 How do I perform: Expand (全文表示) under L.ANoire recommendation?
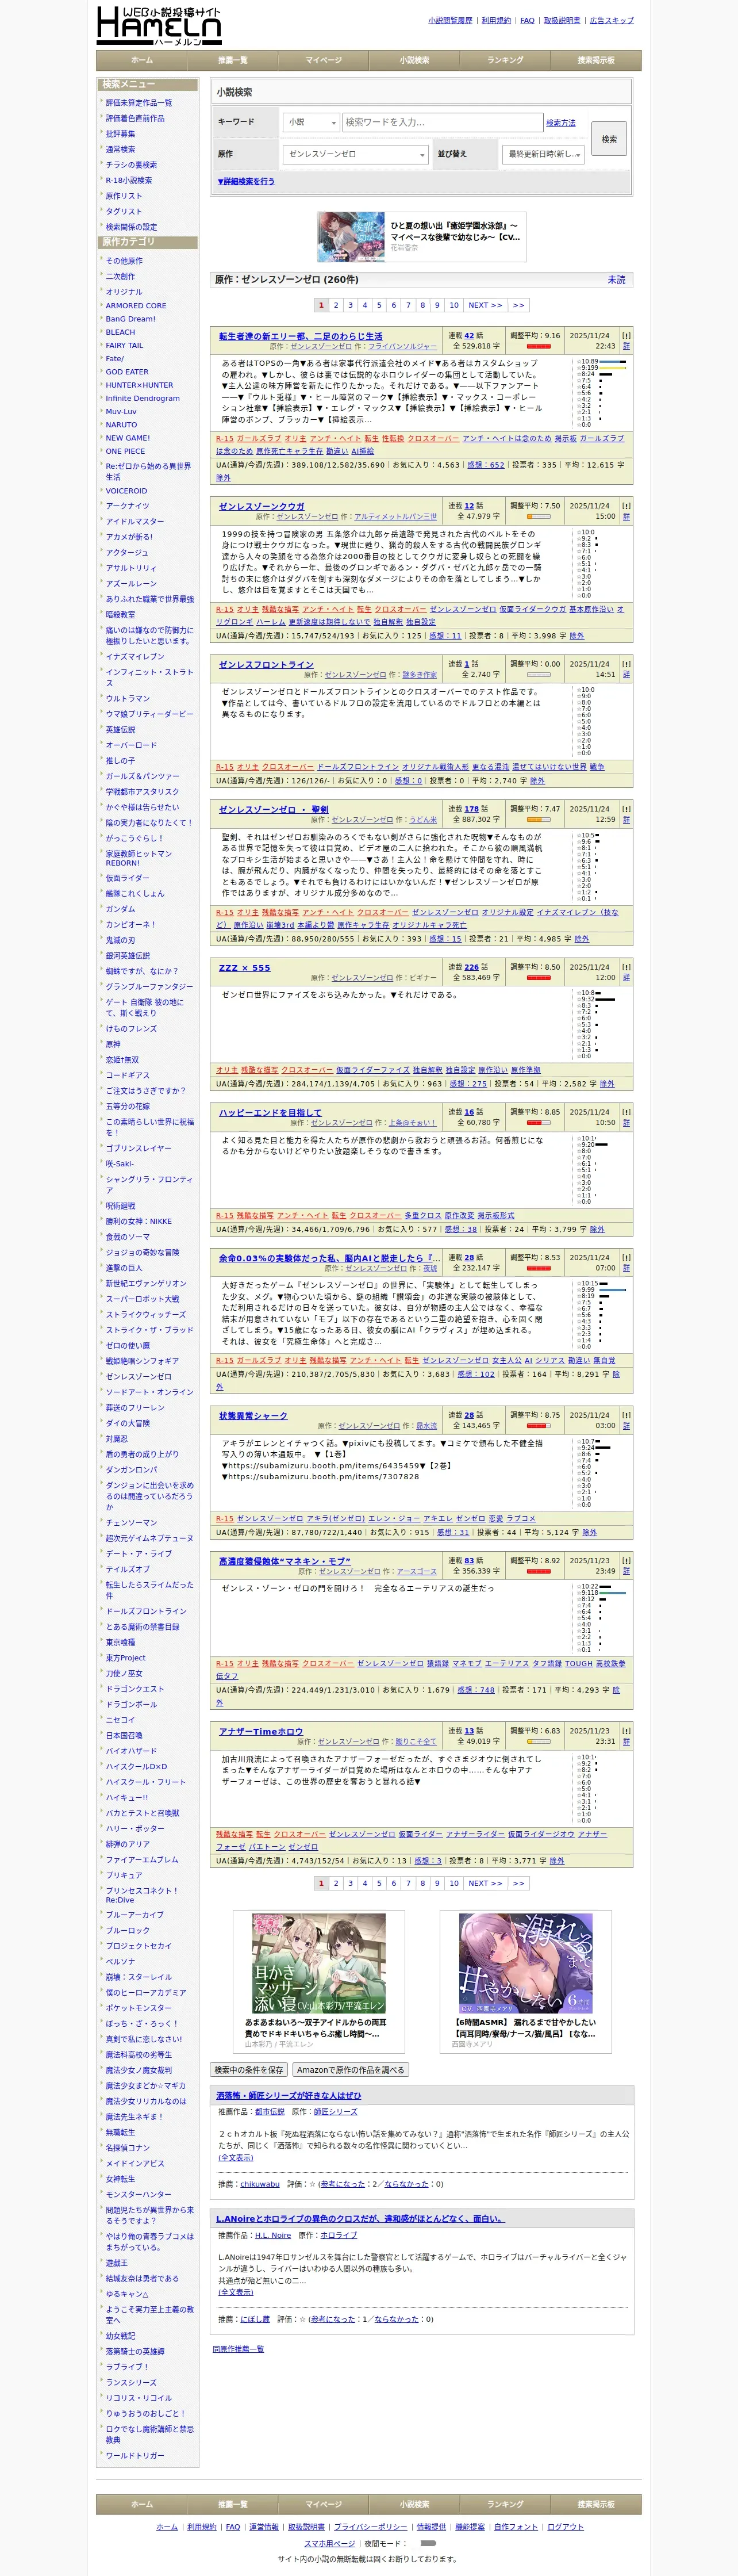tap(236, 2292)
